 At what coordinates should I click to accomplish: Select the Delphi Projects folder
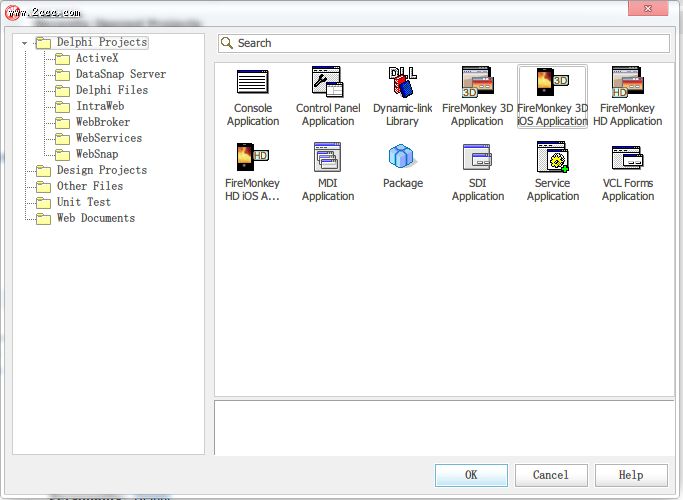[x=91, y=42]
